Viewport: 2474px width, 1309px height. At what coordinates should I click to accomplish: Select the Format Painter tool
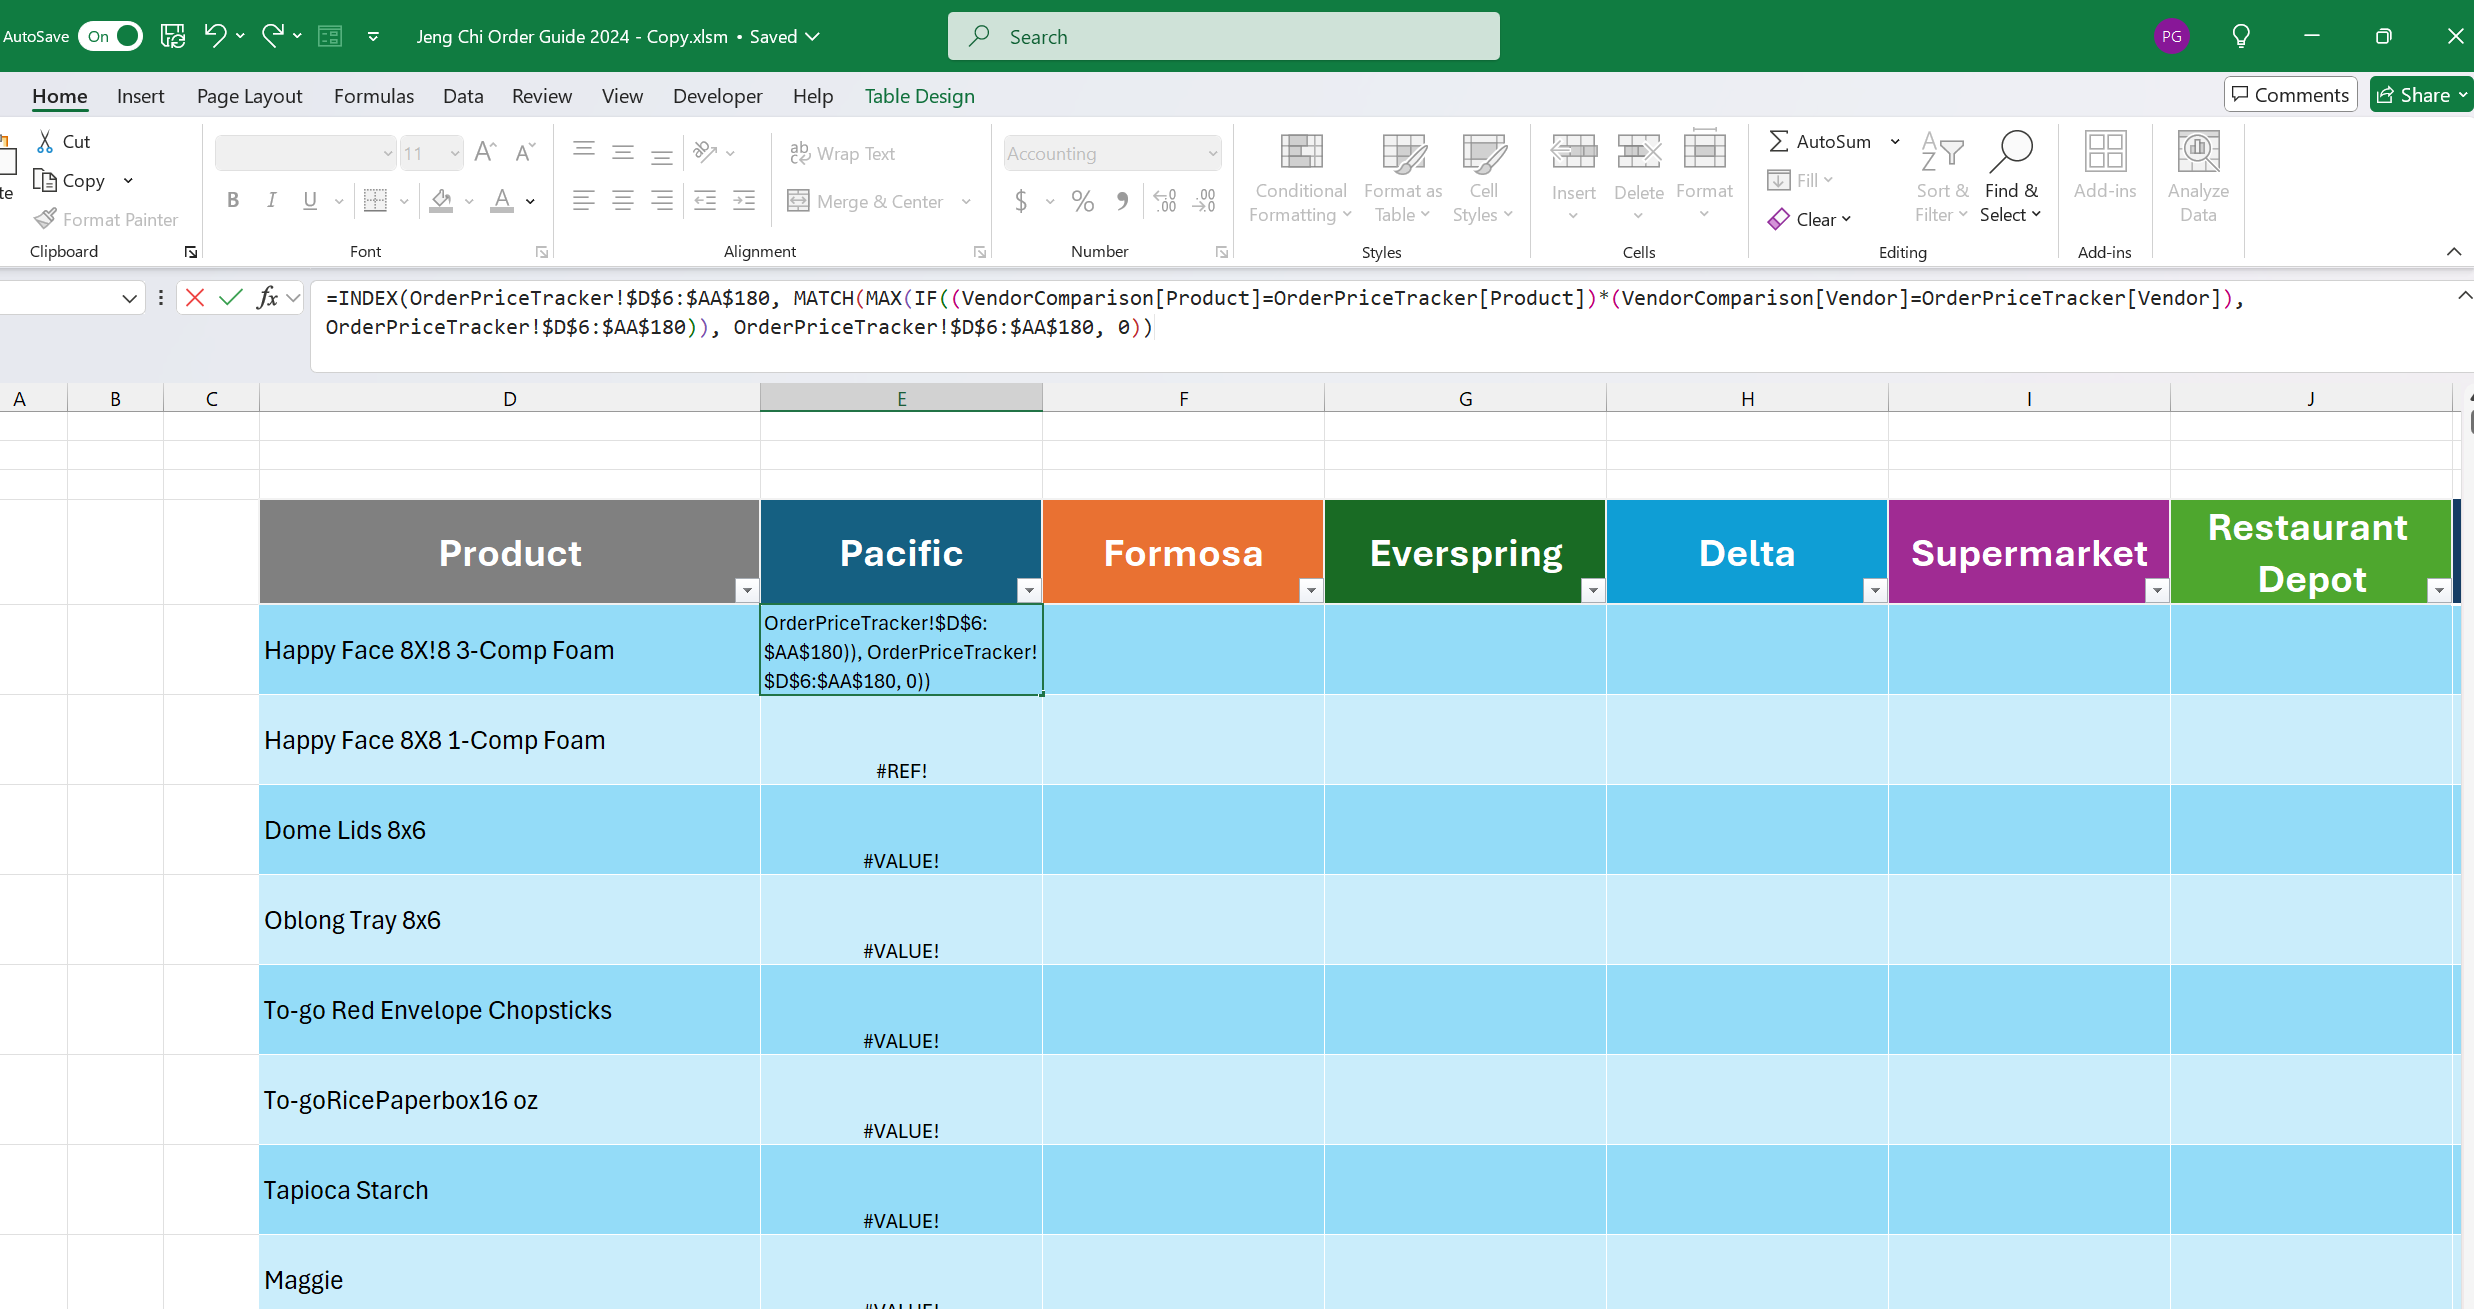tap(107, 219)
